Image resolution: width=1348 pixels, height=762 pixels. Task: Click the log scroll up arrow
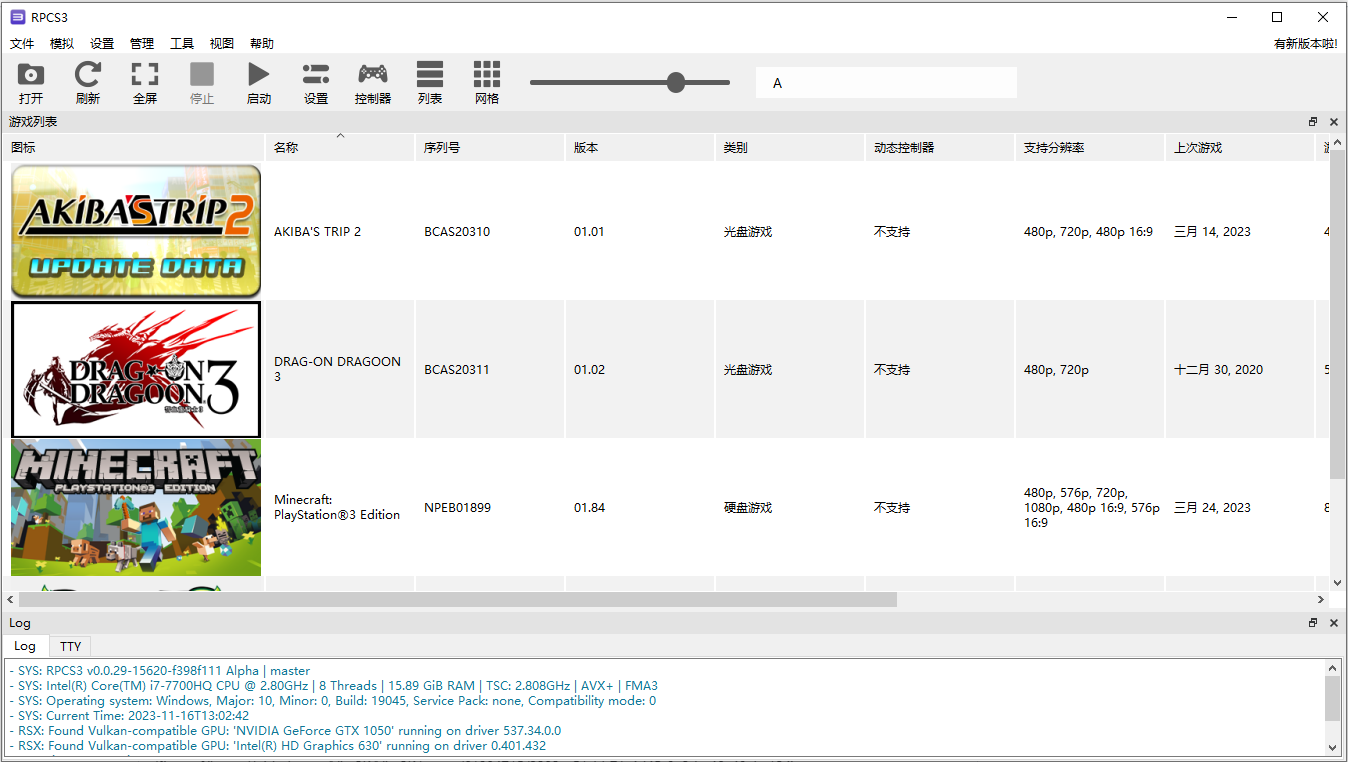coord(1333,668)
